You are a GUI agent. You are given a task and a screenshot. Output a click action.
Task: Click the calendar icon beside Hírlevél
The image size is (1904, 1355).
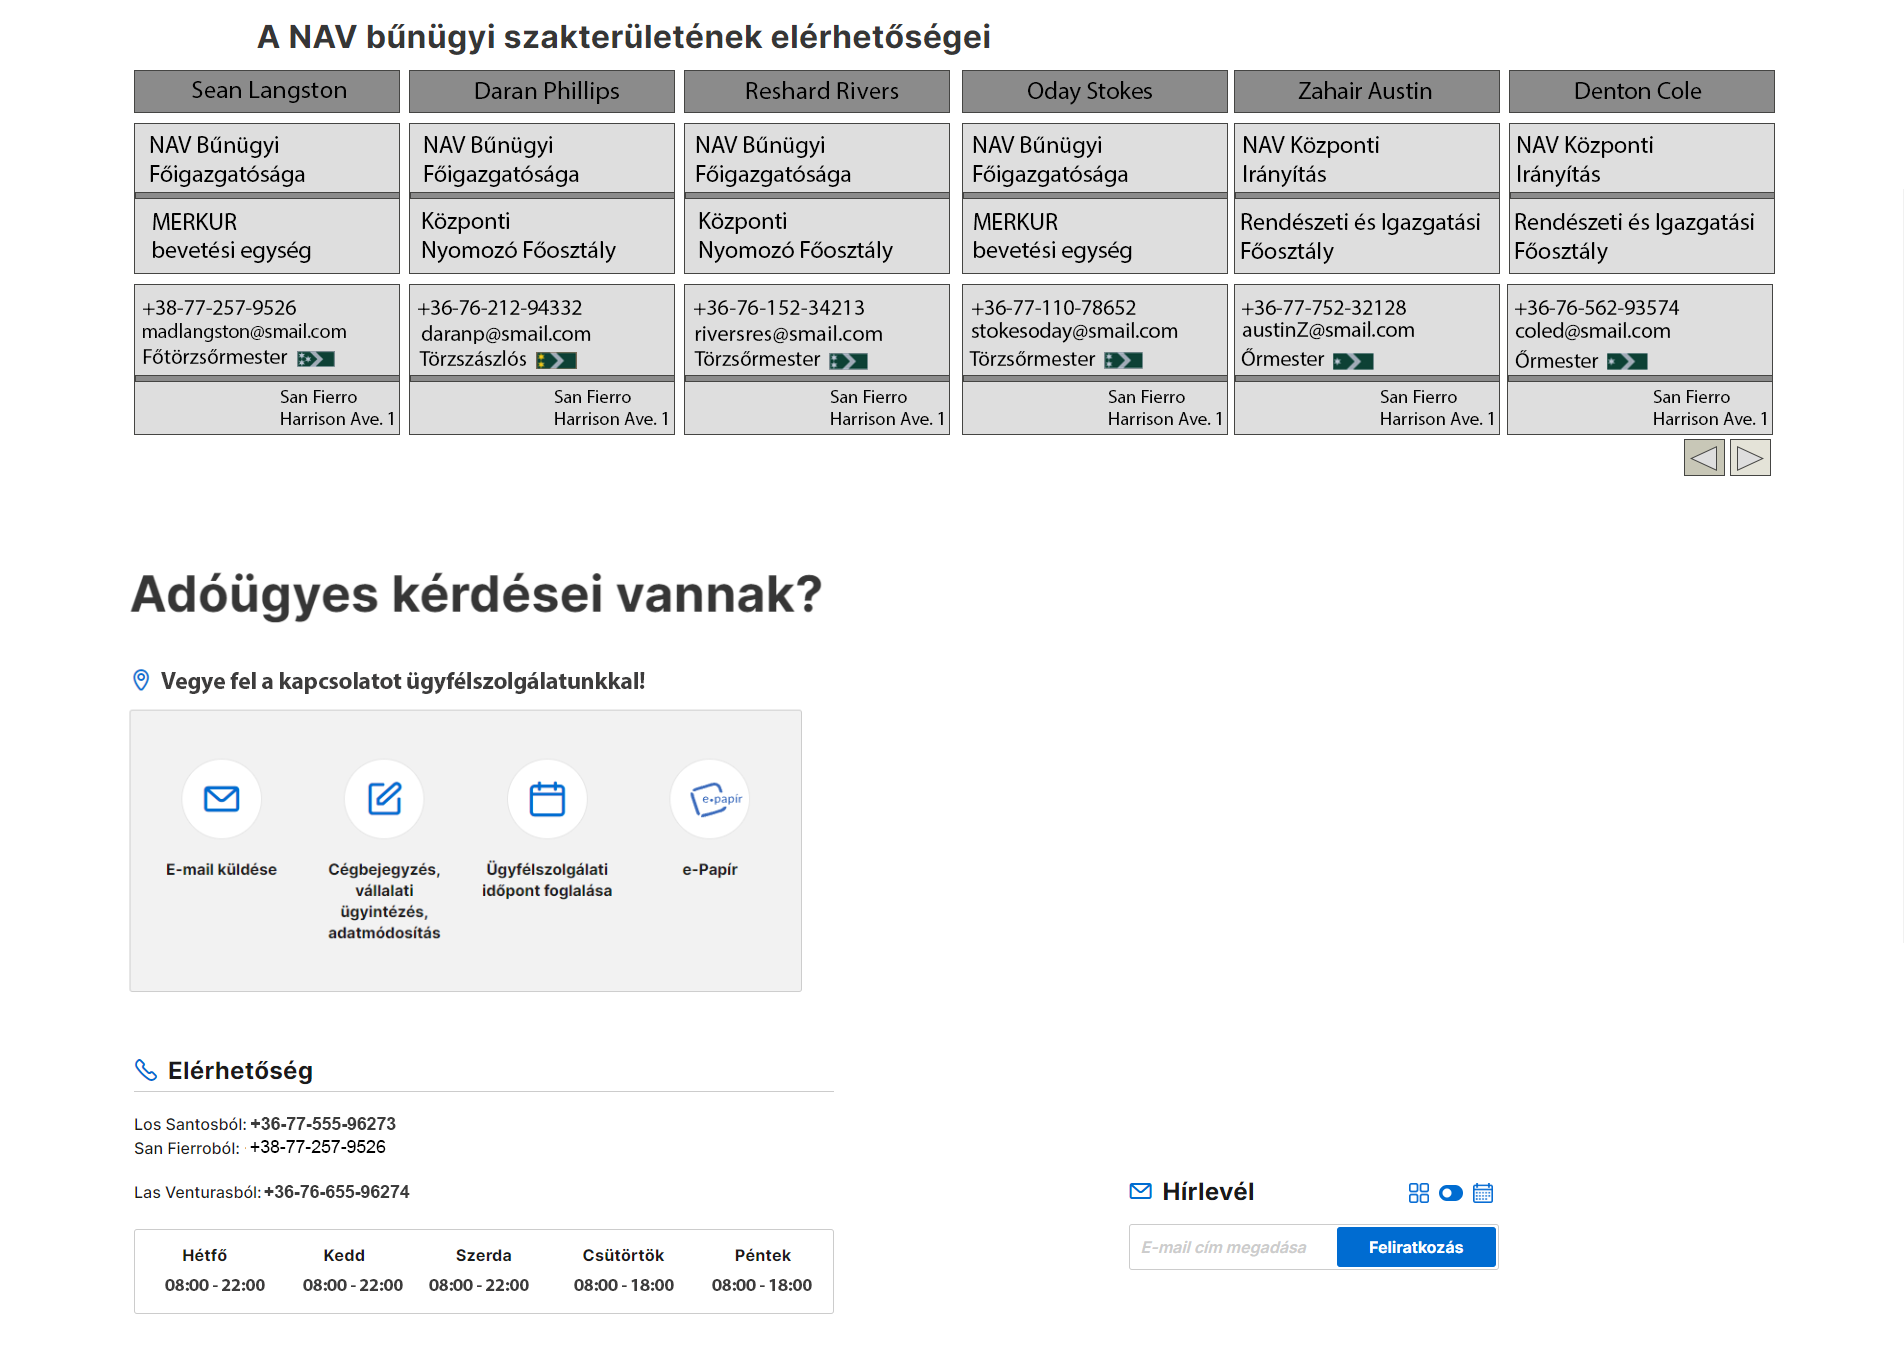pyautogui.click(x=1483, y=1193)
